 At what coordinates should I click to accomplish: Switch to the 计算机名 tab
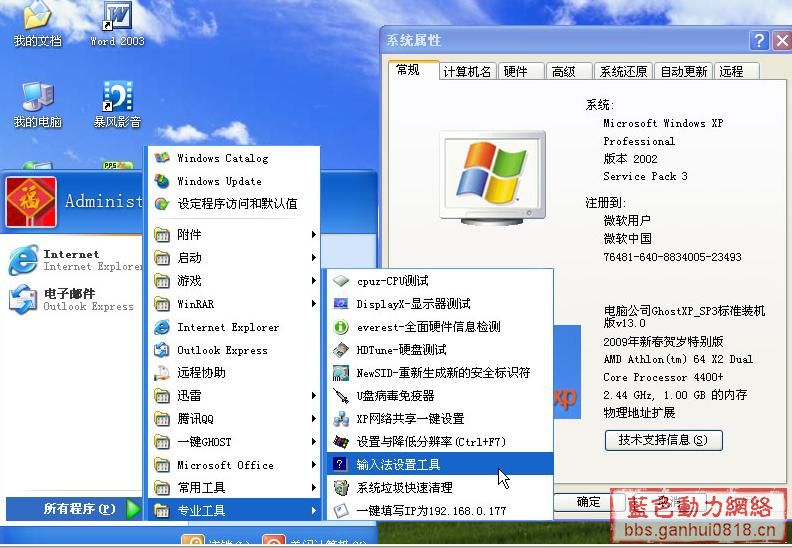(467, 71)
